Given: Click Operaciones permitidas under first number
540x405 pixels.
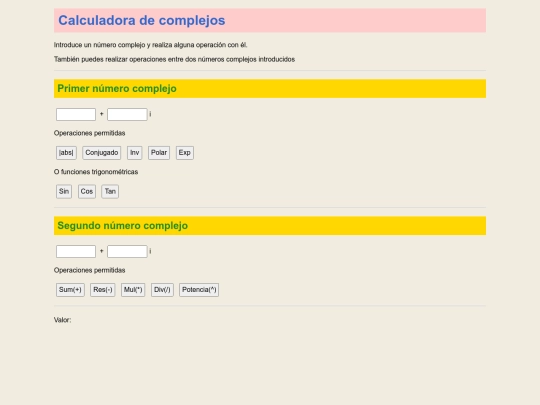Looking at the screenshot, I should coord(89,133).
